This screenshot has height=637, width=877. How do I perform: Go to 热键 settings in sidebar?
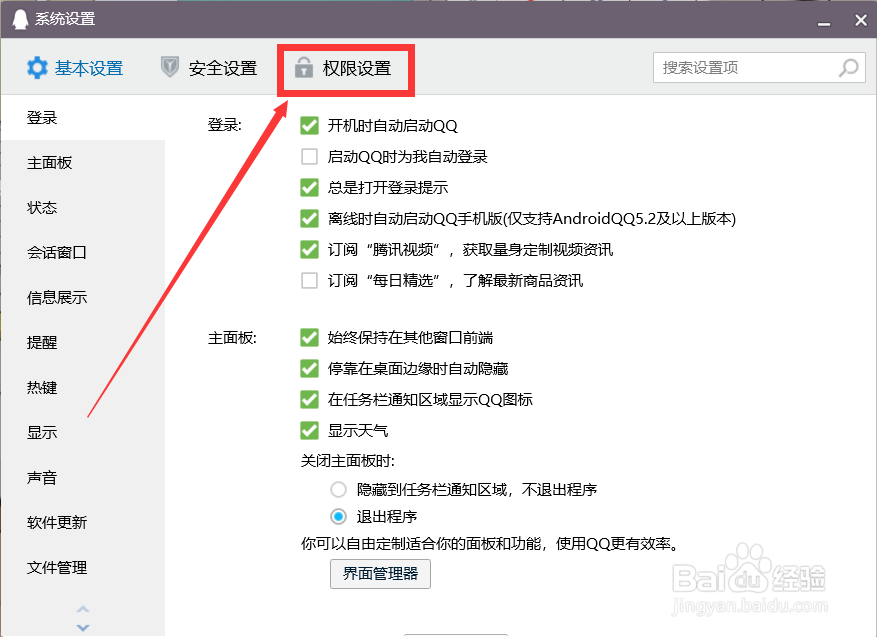(83, 388)
